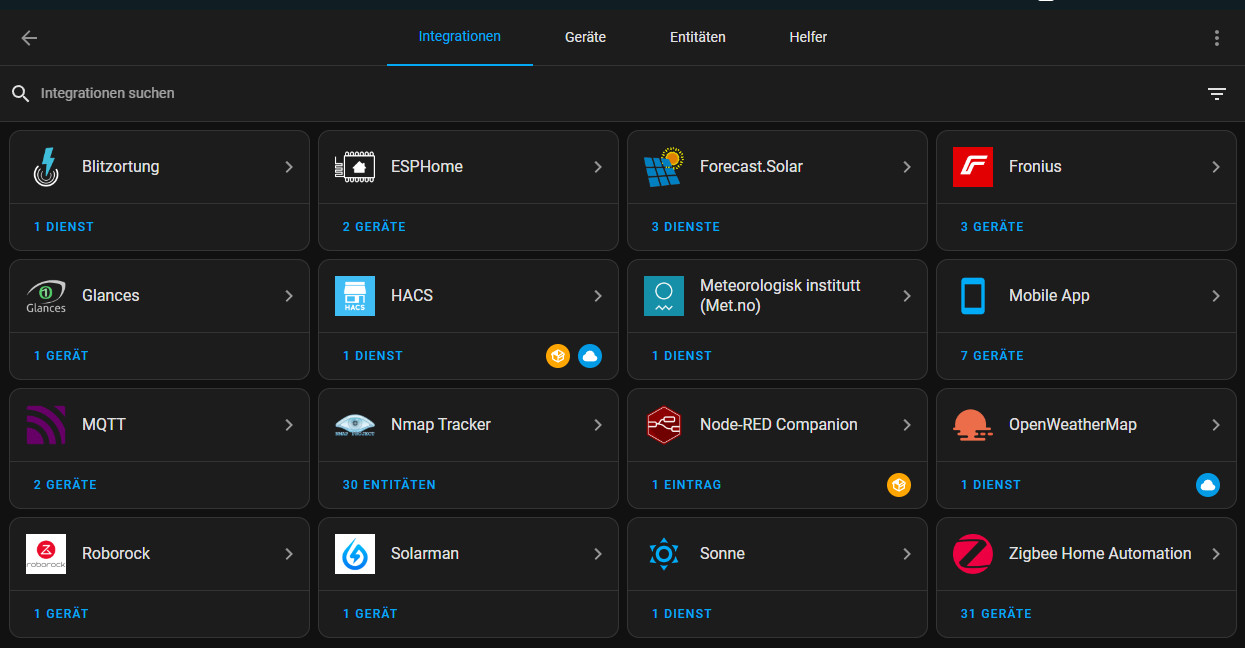Open the filter options icon
Image resolution: width=1245 pixels, height=648 pixels.
pos(1216,94)
